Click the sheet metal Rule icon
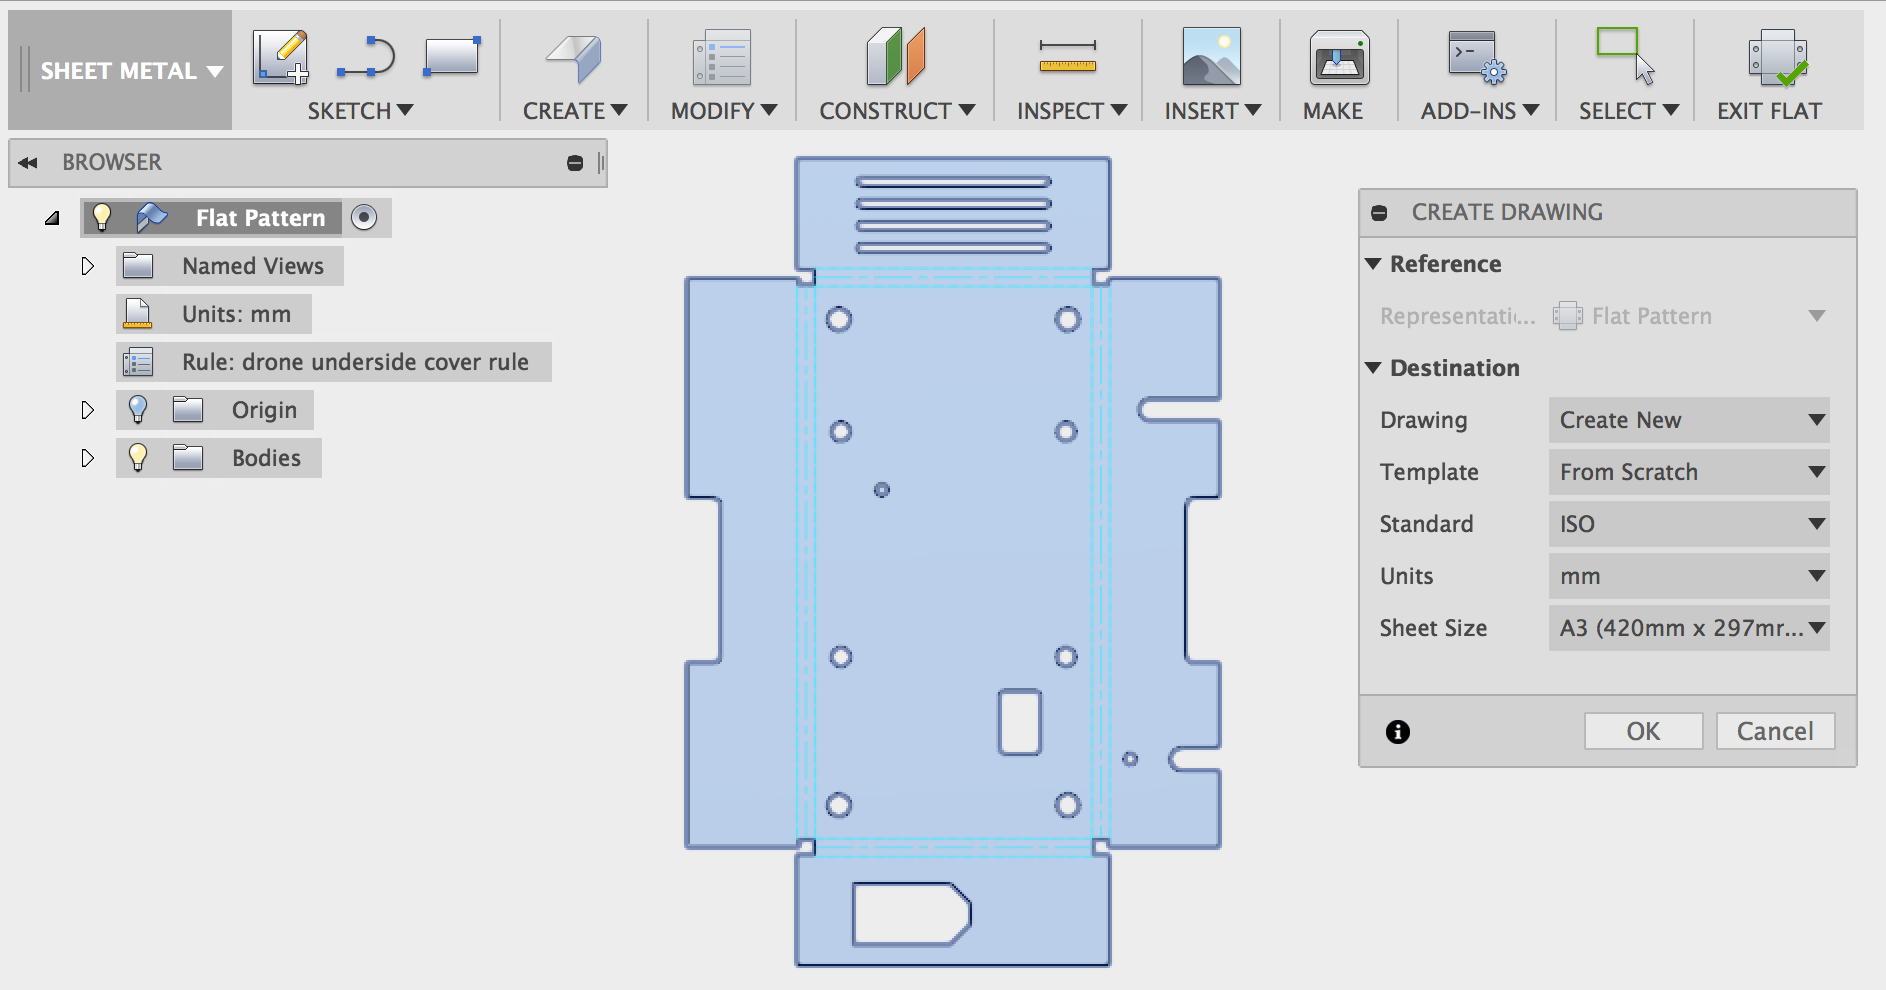The image size is (1886, 990). (x=138, y=362)
